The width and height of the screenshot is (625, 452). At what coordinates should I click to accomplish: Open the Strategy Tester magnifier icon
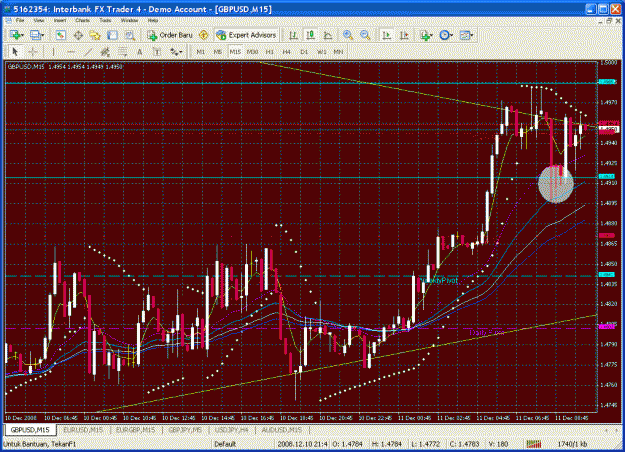click(x=130, y=35)
